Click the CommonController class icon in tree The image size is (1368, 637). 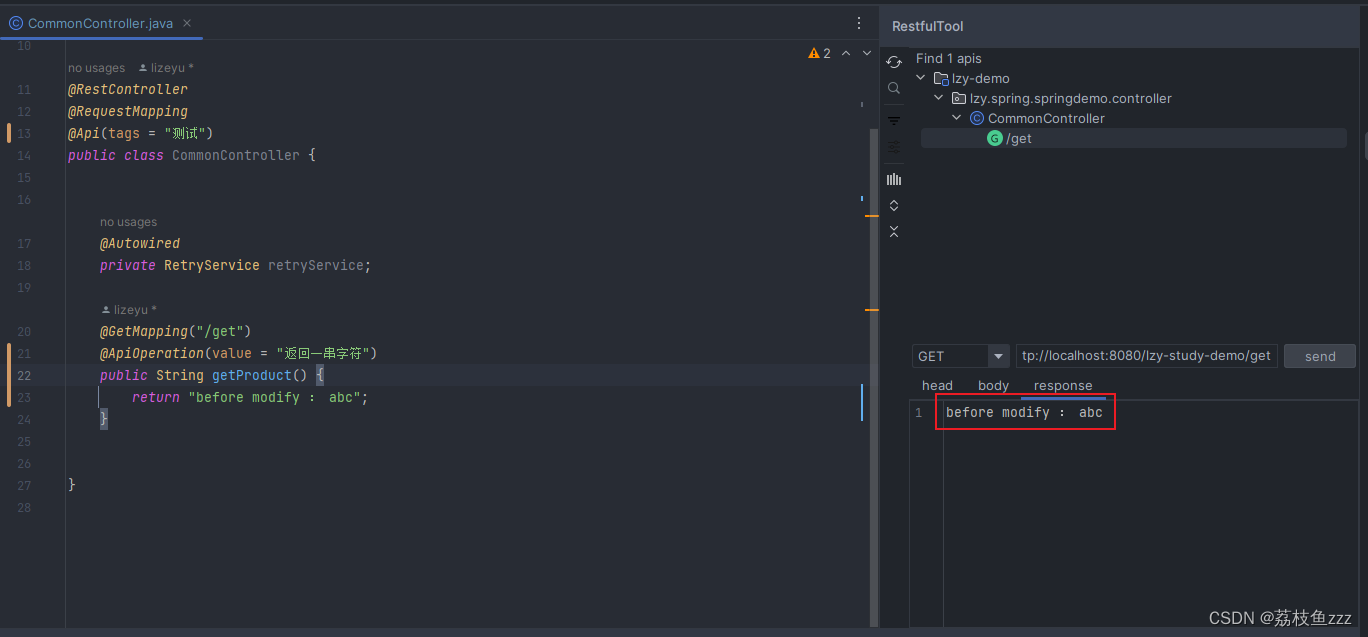977,118
